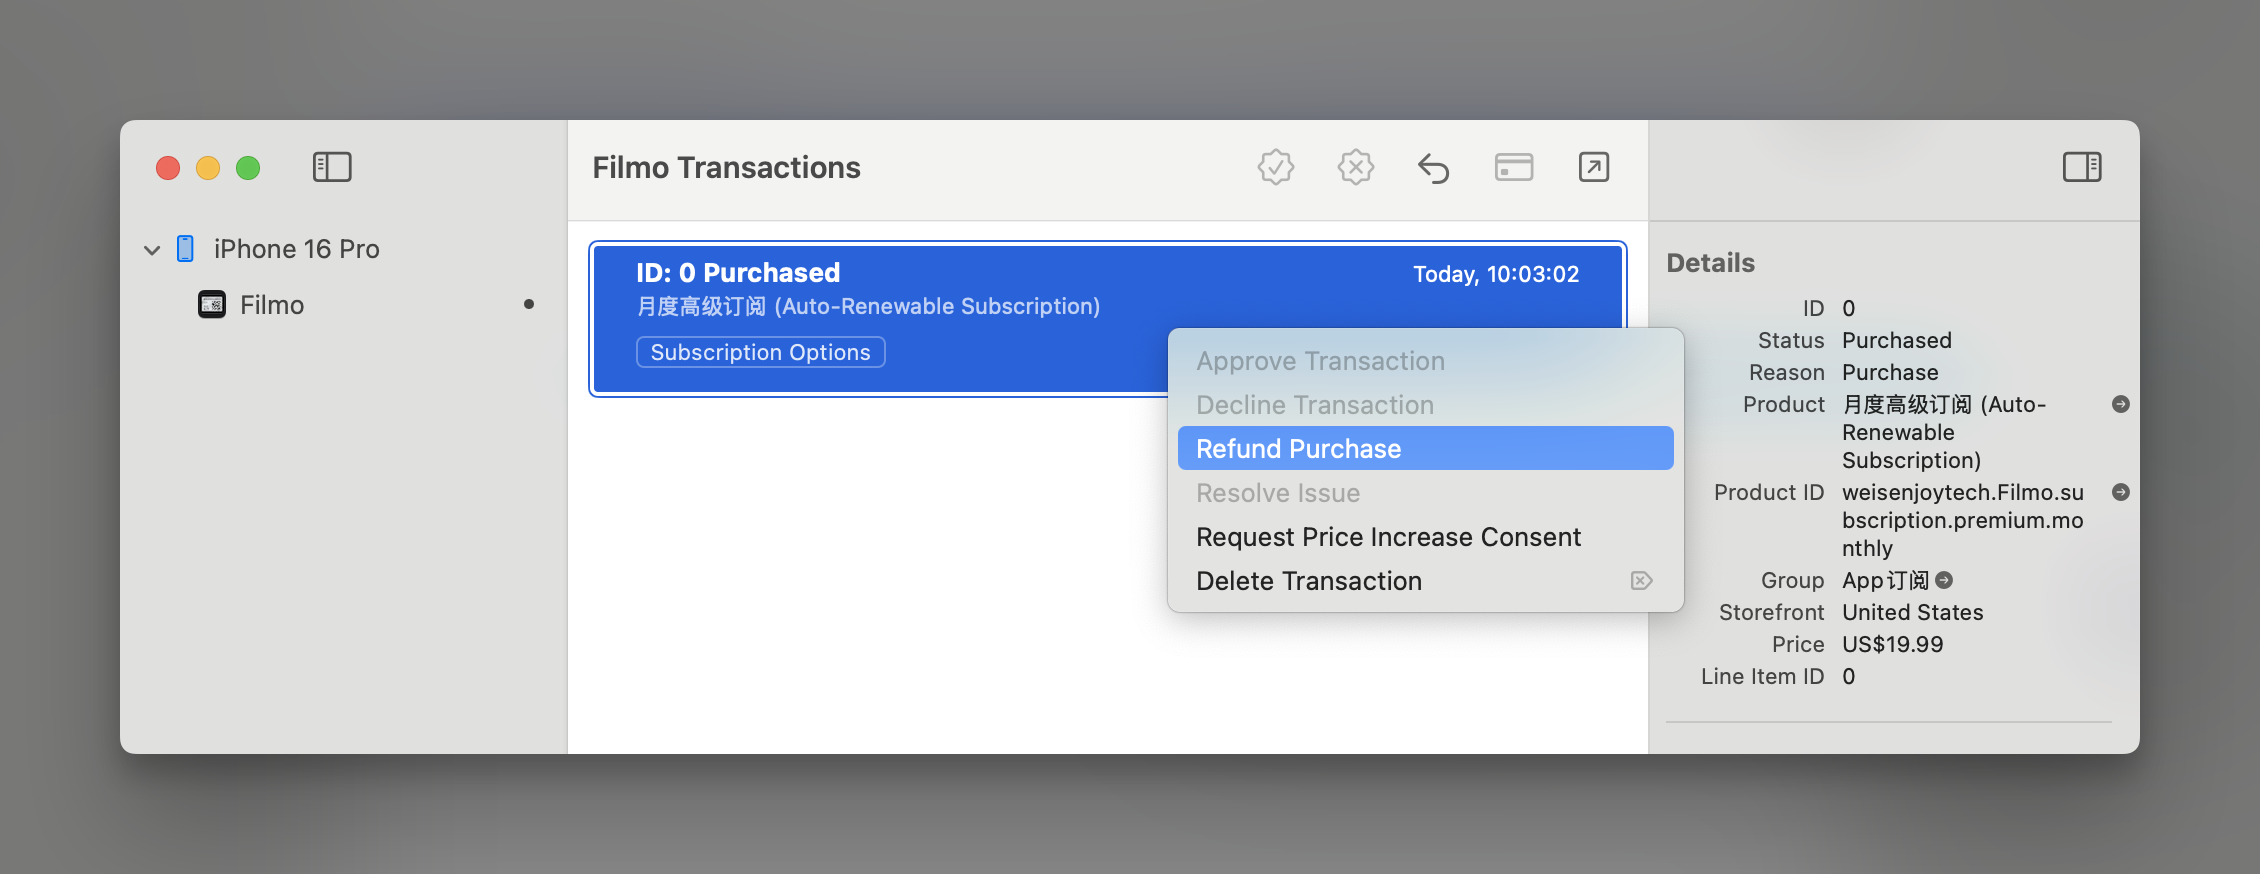The image size is (2260, 874).
Task: Click the Product ID arrow icon
Action: point(2120,492)
